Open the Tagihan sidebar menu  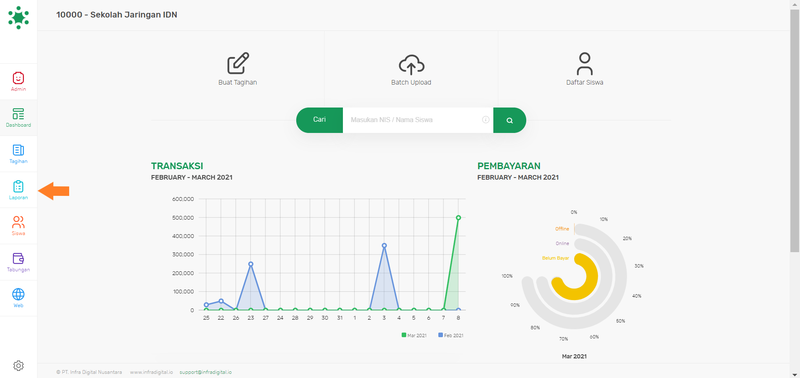tap(18, 154)
